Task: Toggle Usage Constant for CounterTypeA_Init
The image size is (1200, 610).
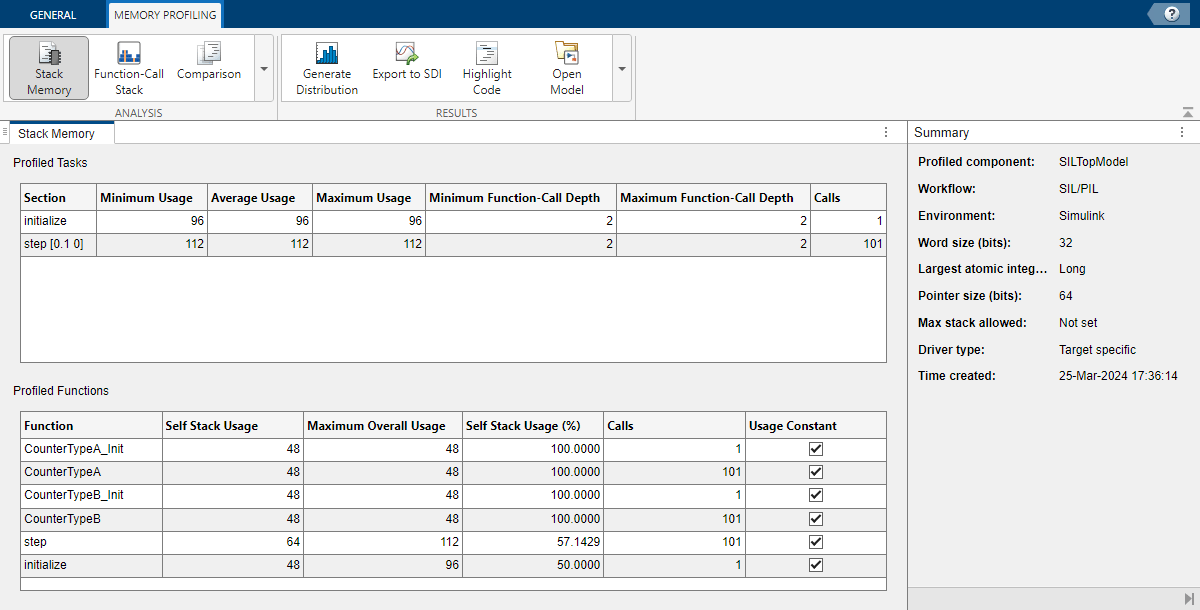Action: coord(816,449)
